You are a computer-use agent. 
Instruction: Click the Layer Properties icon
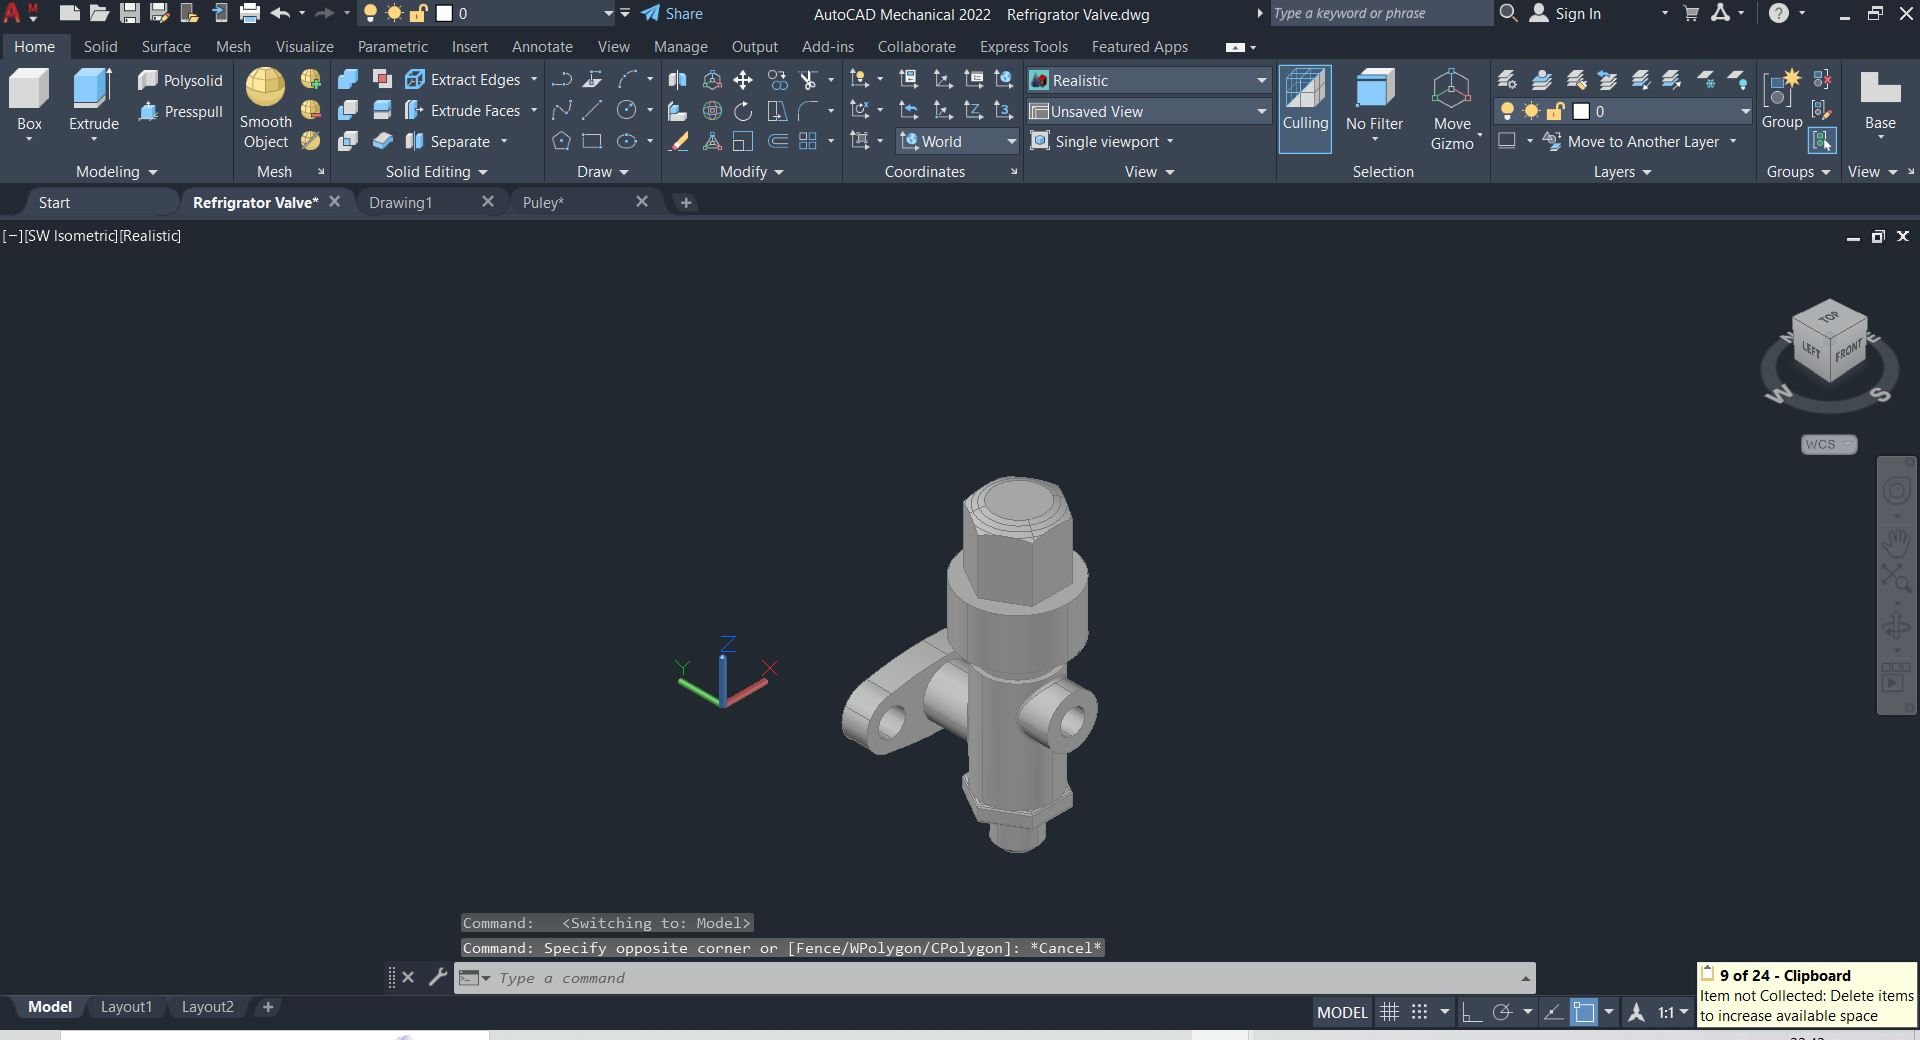click(x=1507, y=80)
